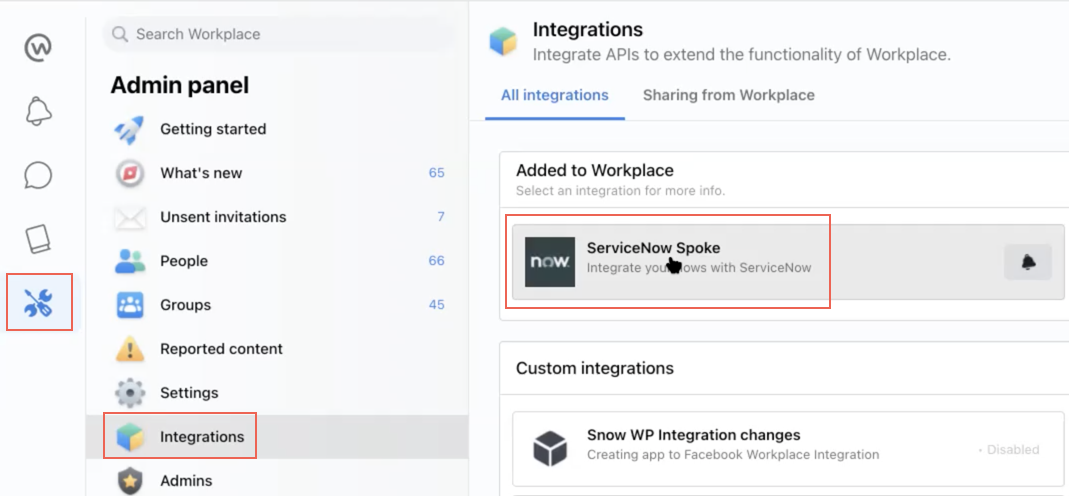Click the Disabled status label
The width and height of the screenshot is (1069, 496).
[x=1009, y=450]
